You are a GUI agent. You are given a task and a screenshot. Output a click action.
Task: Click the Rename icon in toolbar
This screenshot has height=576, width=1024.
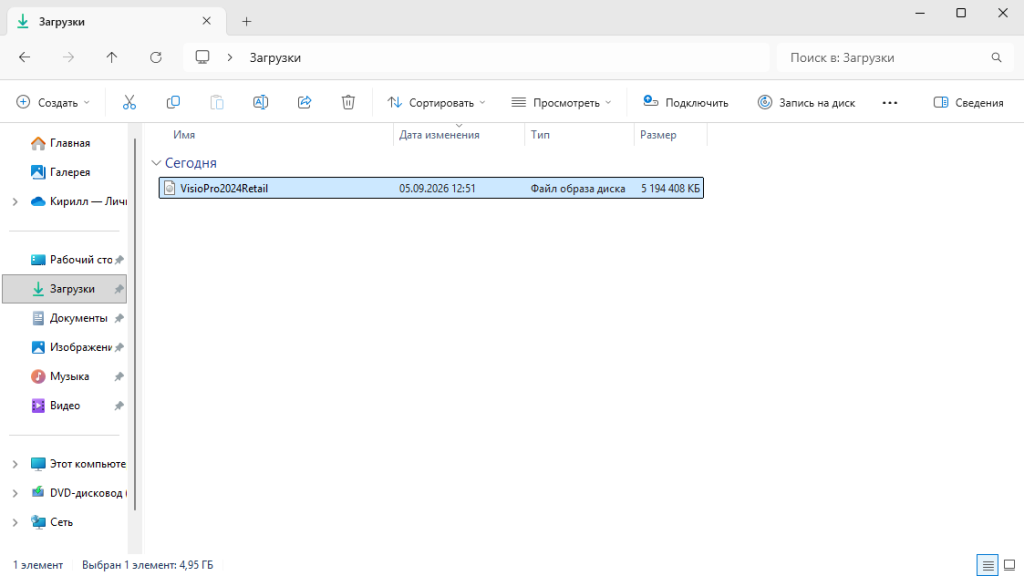click(x=261, y=103)
